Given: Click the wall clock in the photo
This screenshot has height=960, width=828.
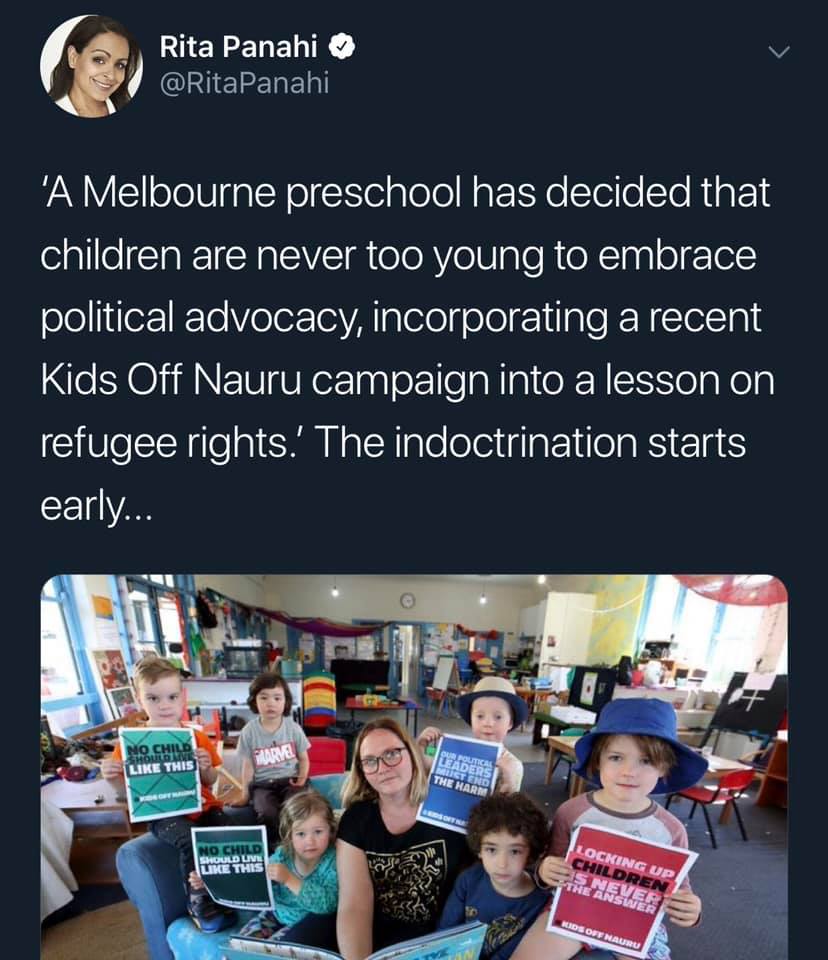Looking at the screenshot, I should click(407, 601).
